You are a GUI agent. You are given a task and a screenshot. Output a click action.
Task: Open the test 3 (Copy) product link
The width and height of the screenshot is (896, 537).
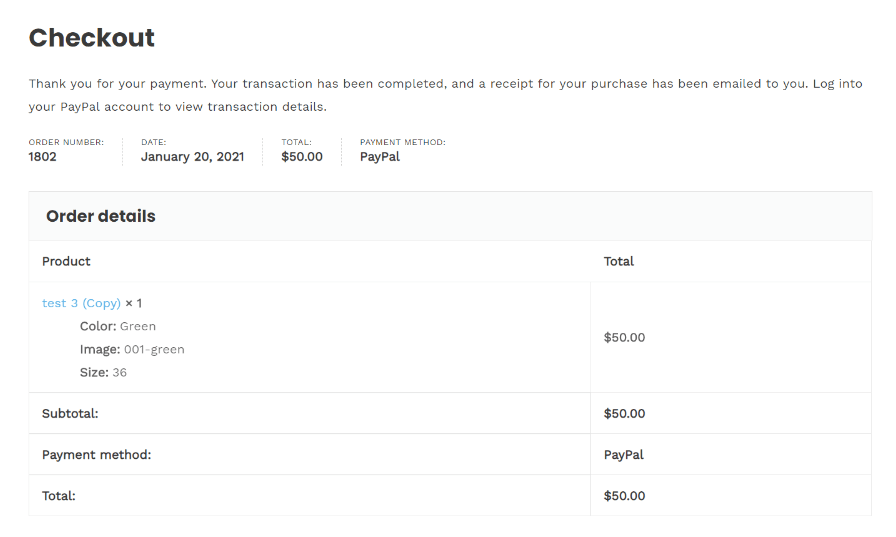(81, 303)
